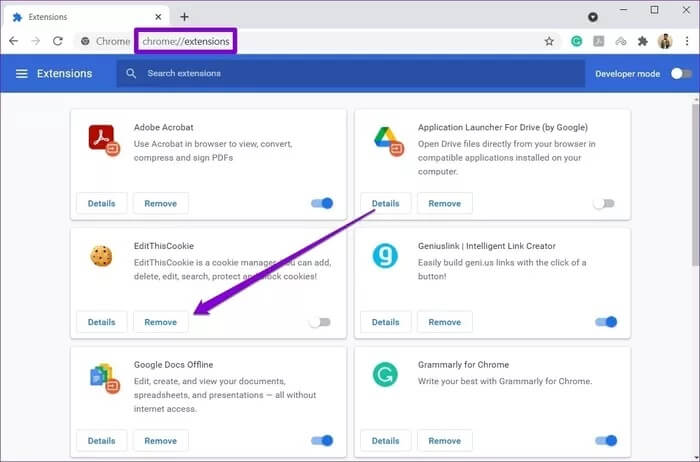This screenshot has width=700, height=462.
Task: Open Details for Adobe Acrobat
Action: pyautogui.click(x=101, y=204)
